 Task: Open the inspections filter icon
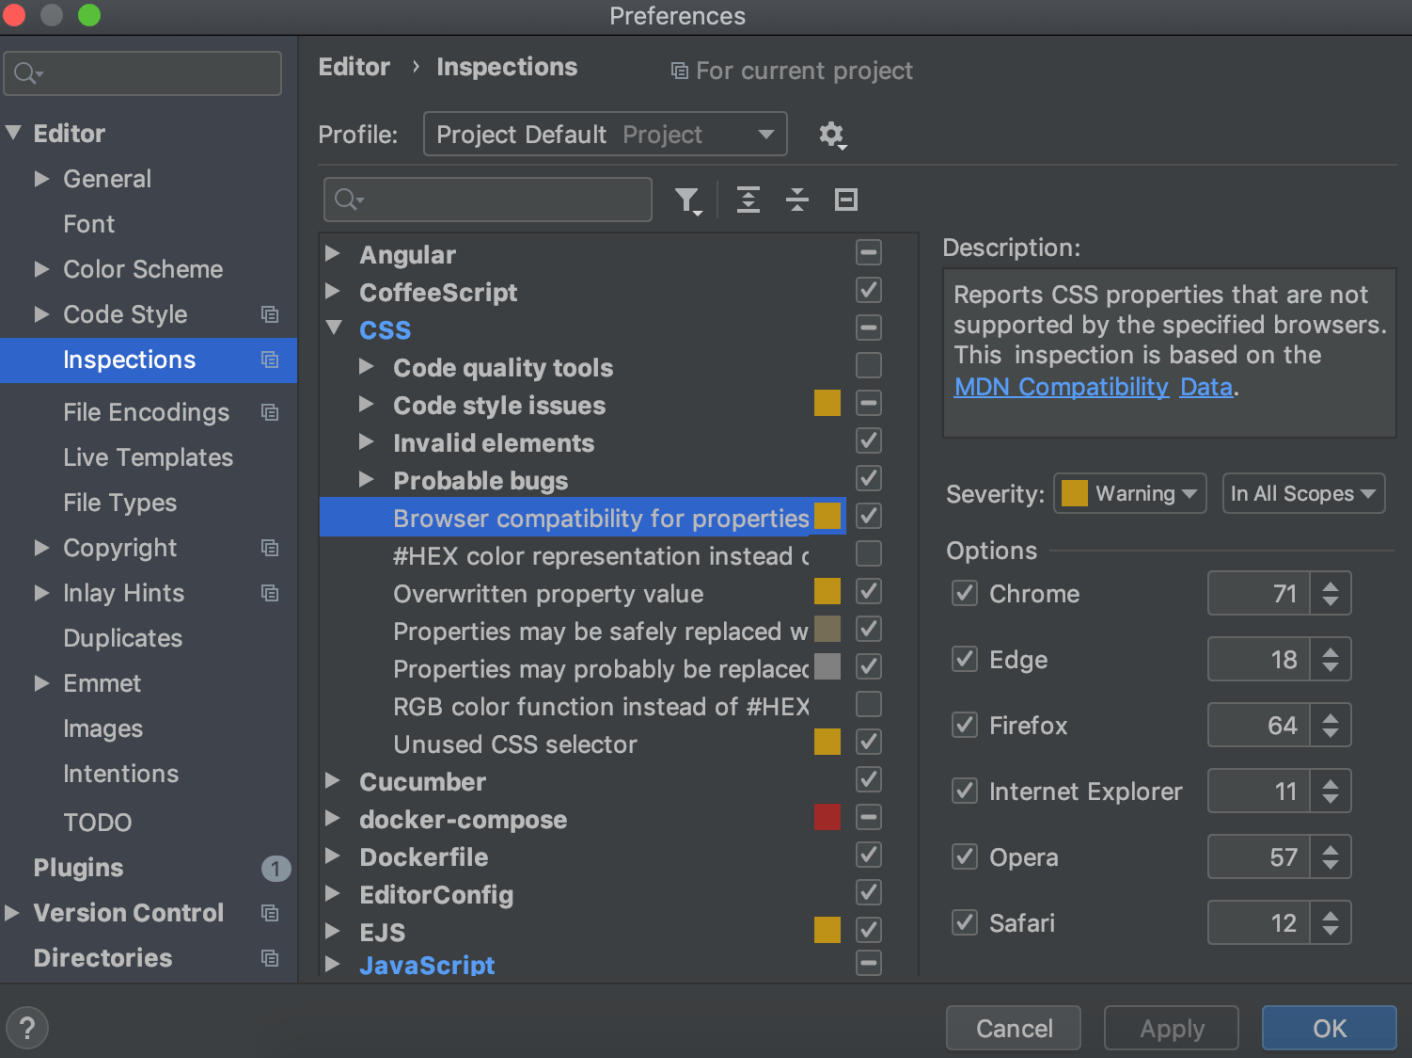pos(688,200)
